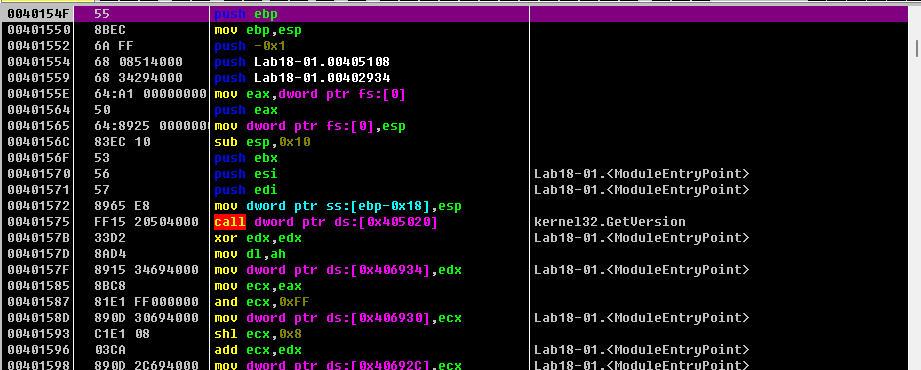Viewport: 921px width, 370px height.
Task: Select address 00401596
Action: point(39,350)
